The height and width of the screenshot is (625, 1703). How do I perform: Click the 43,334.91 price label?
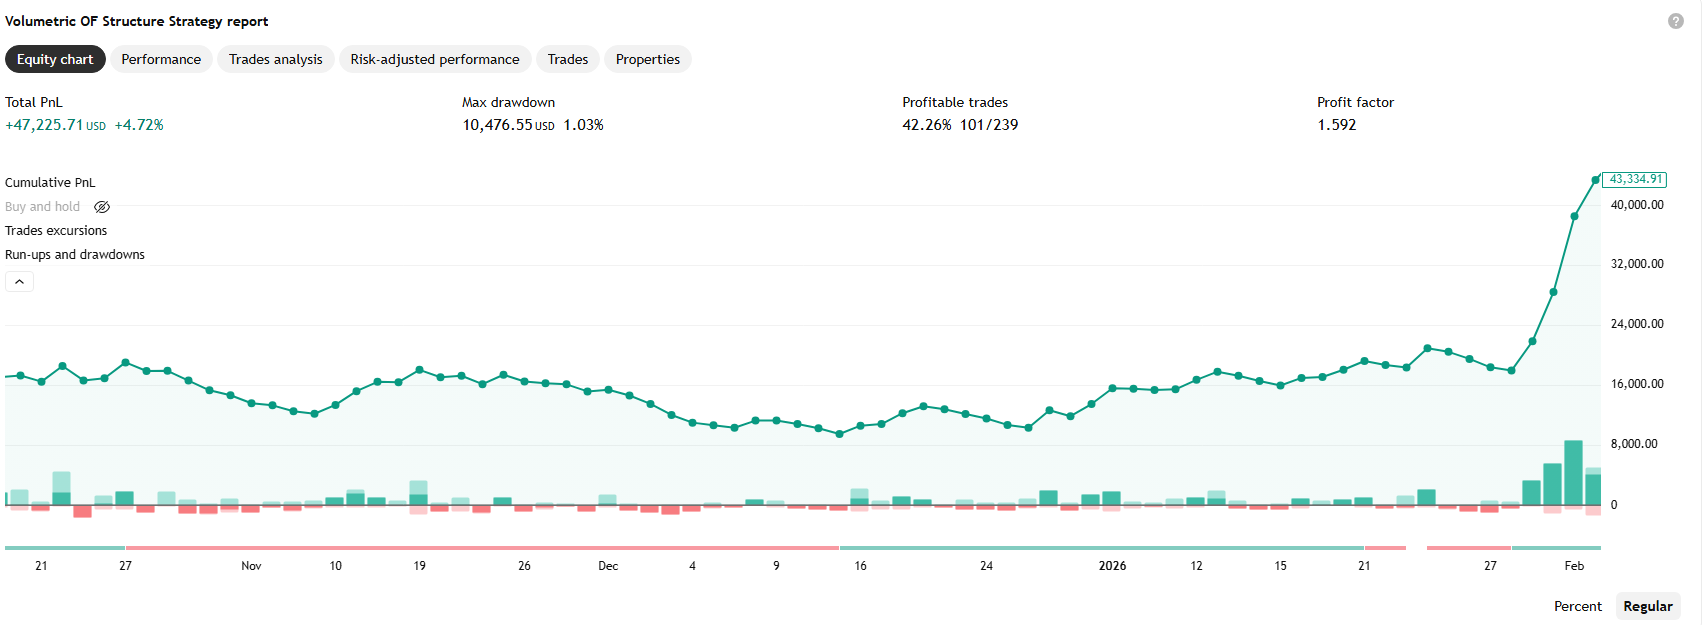pyautogui.click(x=1634, y=179)
